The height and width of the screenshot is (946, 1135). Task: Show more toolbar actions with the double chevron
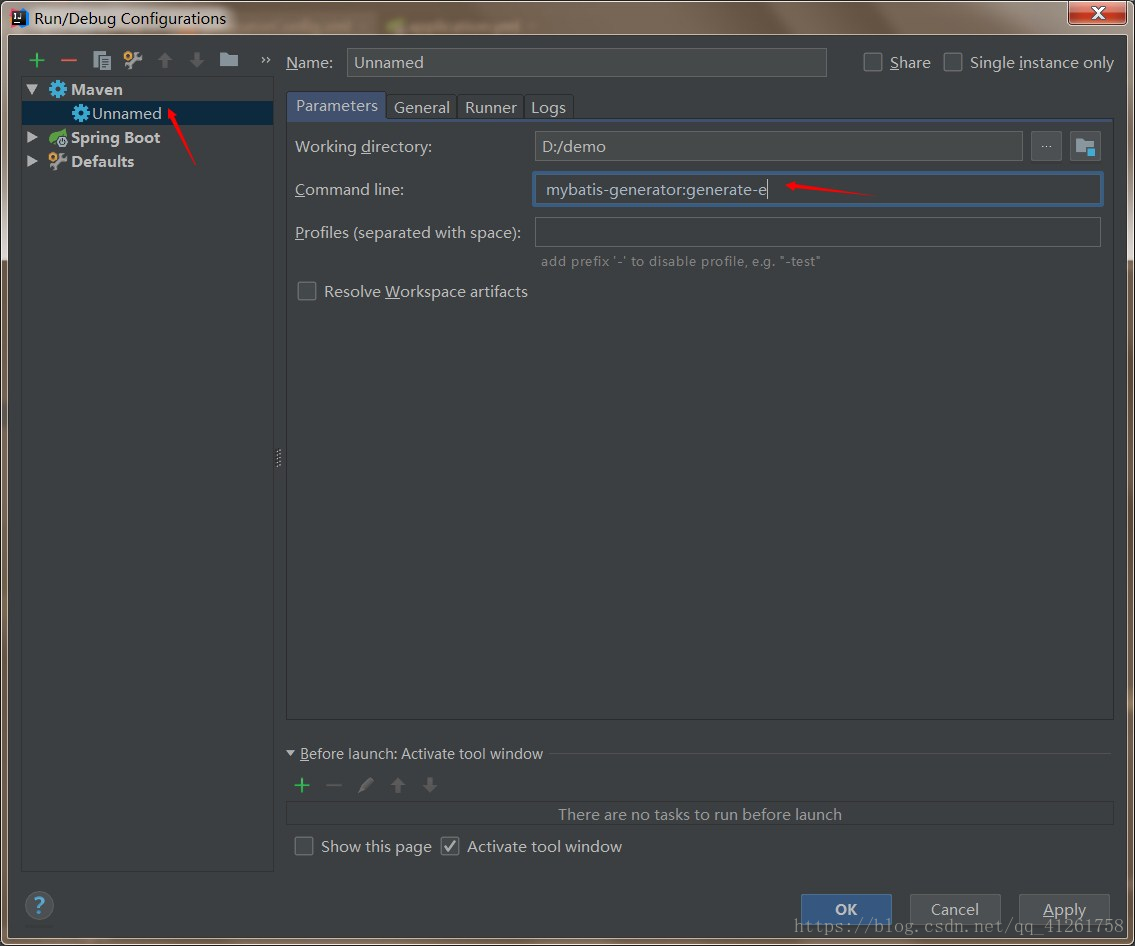pos(266,60)
